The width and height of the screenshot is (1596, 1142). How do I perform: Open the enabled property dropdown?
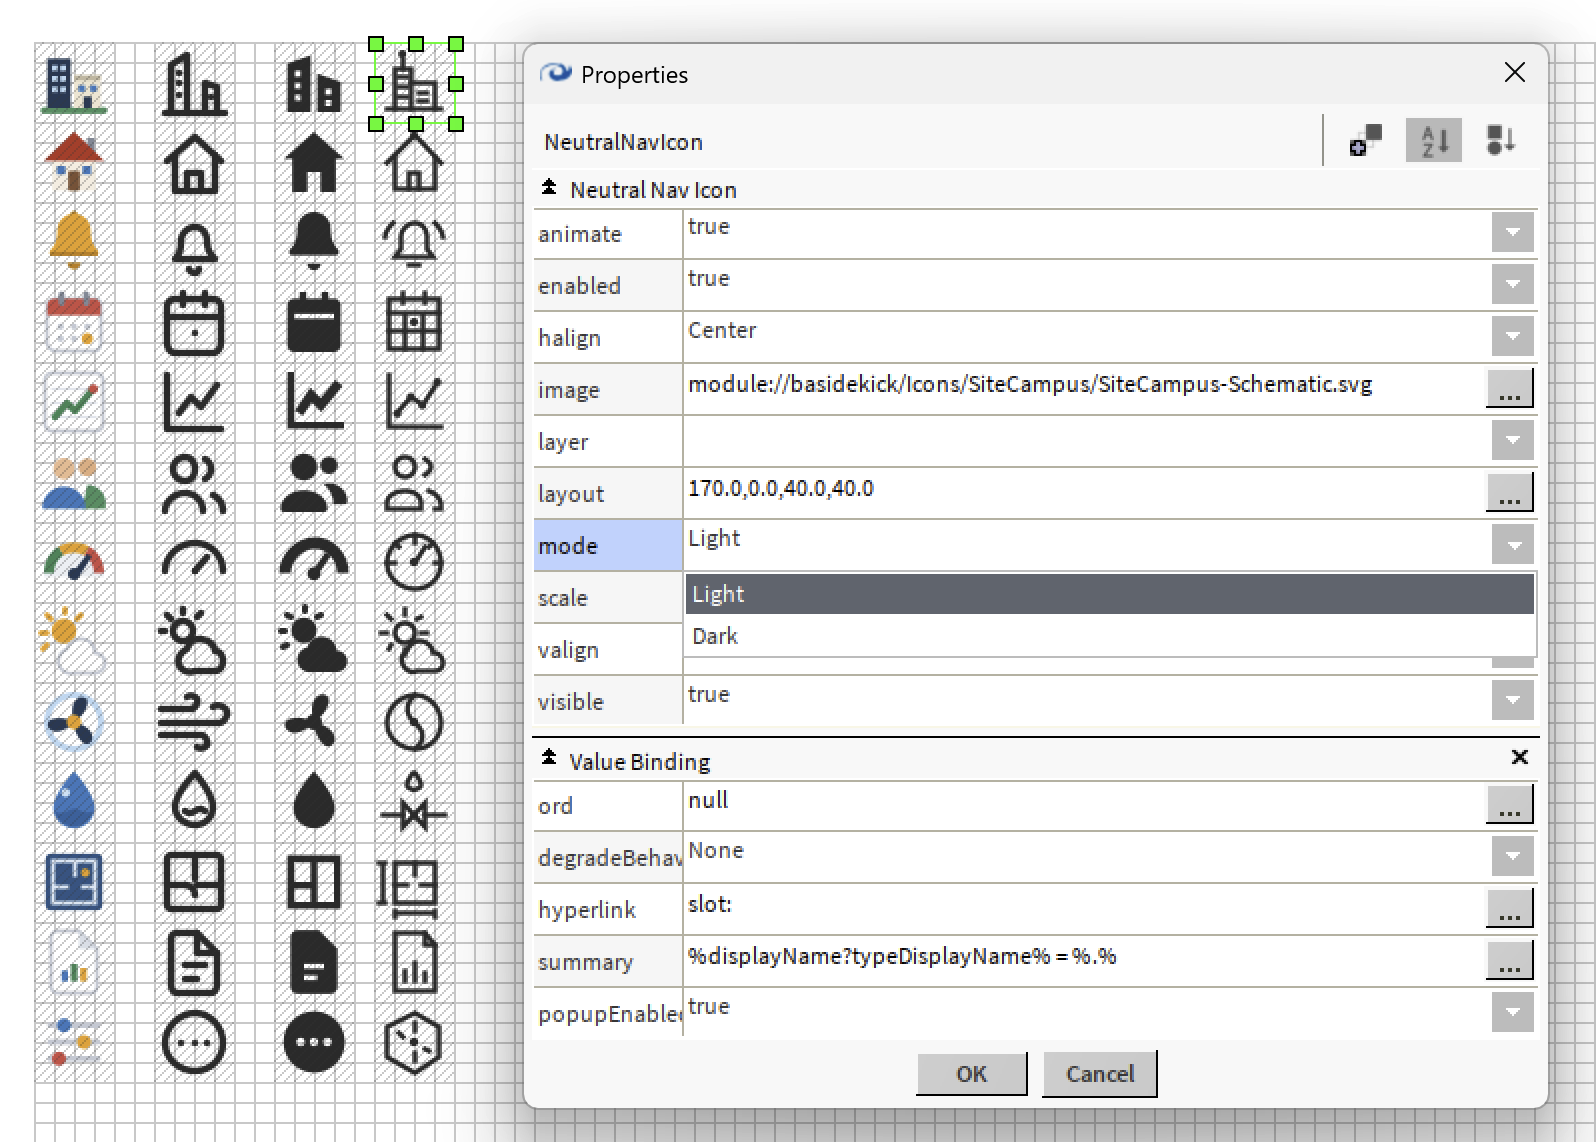coord(1512,284)
